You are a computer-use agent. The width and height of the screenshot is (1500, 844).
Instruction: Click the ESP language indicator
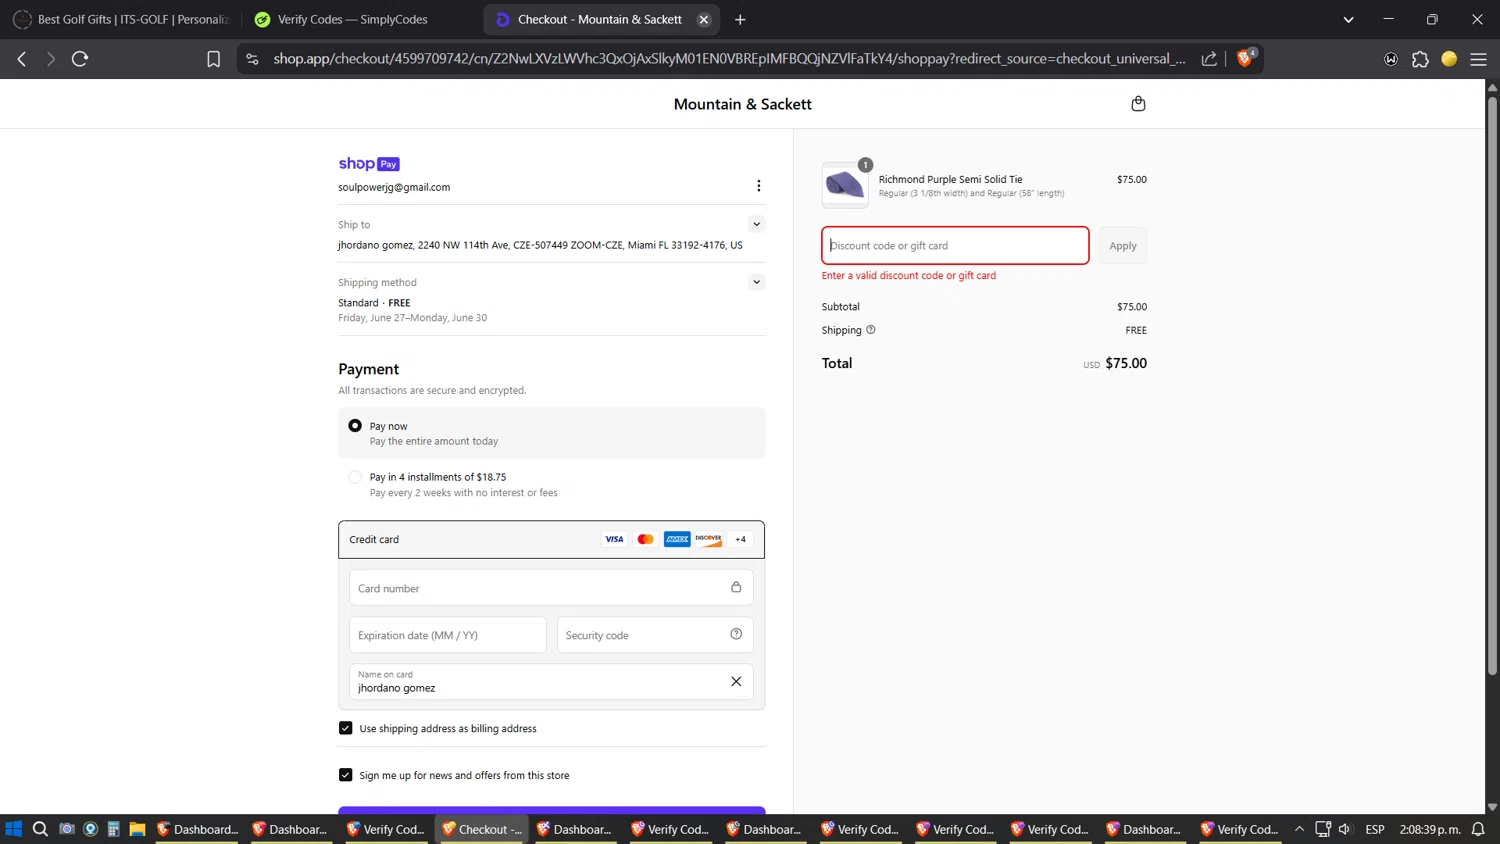pyautogui.click(x=1375, y=829)
